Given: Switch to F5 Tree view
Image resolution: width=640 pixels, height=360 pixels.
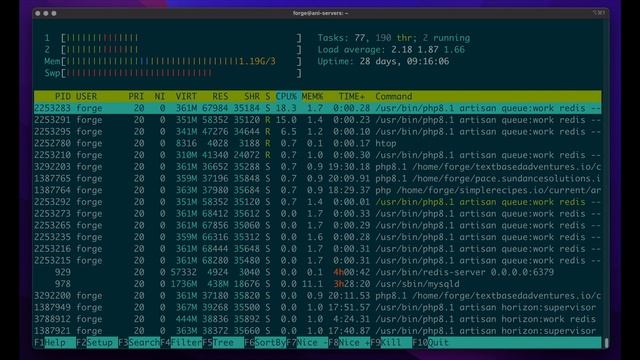Looking at the screenshot, I should click(223, 342).
